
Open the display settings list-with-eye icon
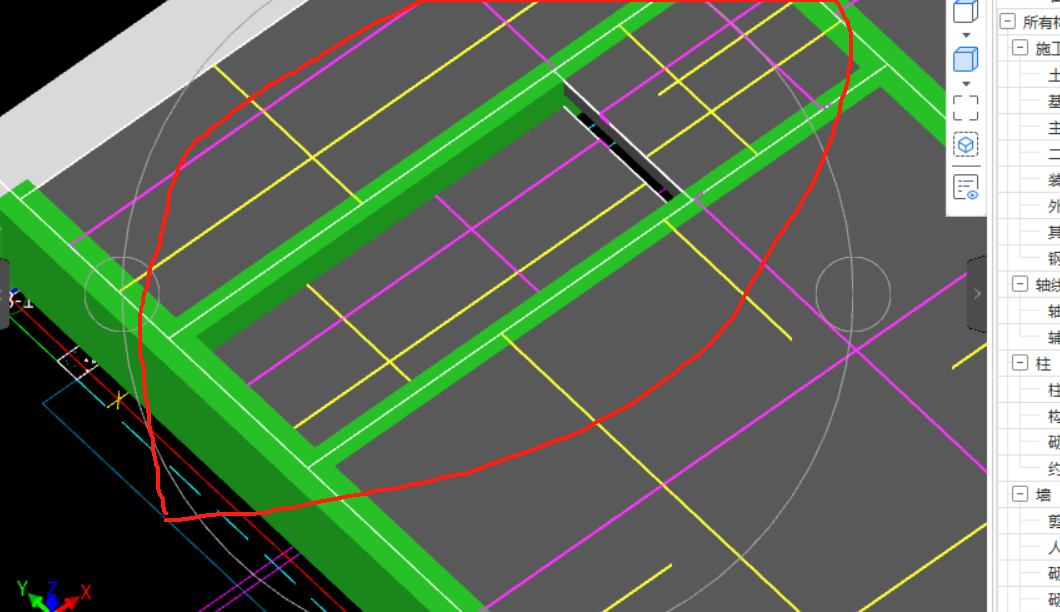point(965,187)
